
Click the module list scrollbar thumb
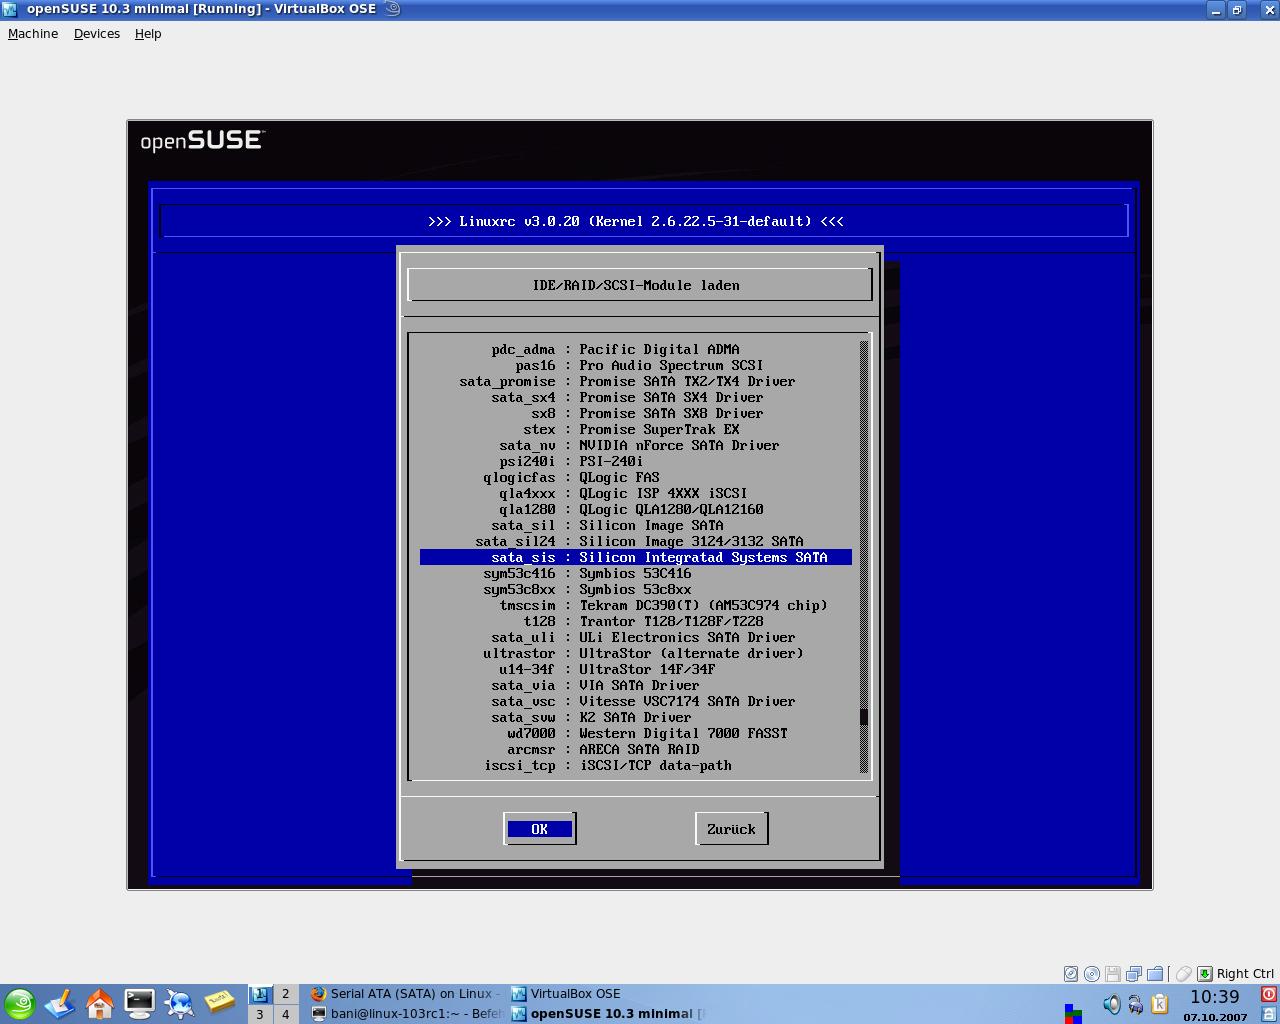[864, 717]
